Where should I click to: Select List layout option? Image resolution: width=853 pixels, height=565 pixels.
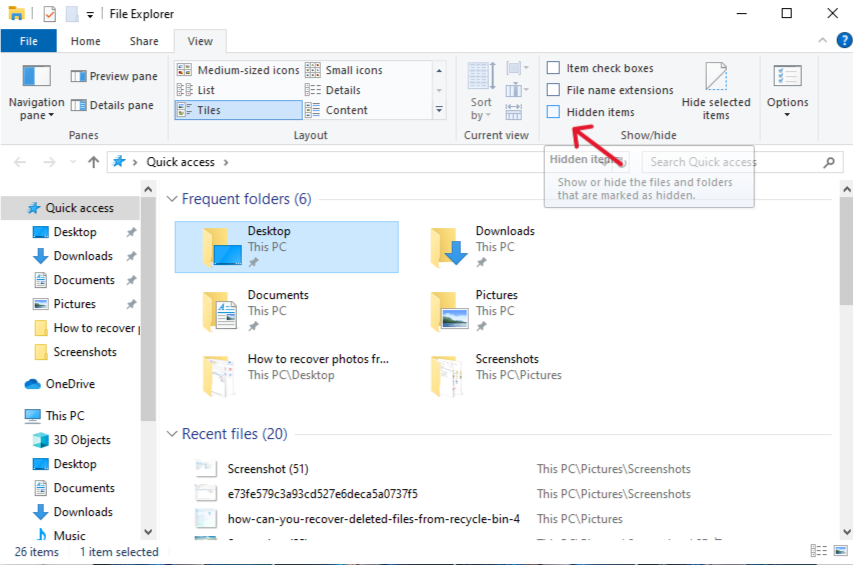click(x=196, y=90)
